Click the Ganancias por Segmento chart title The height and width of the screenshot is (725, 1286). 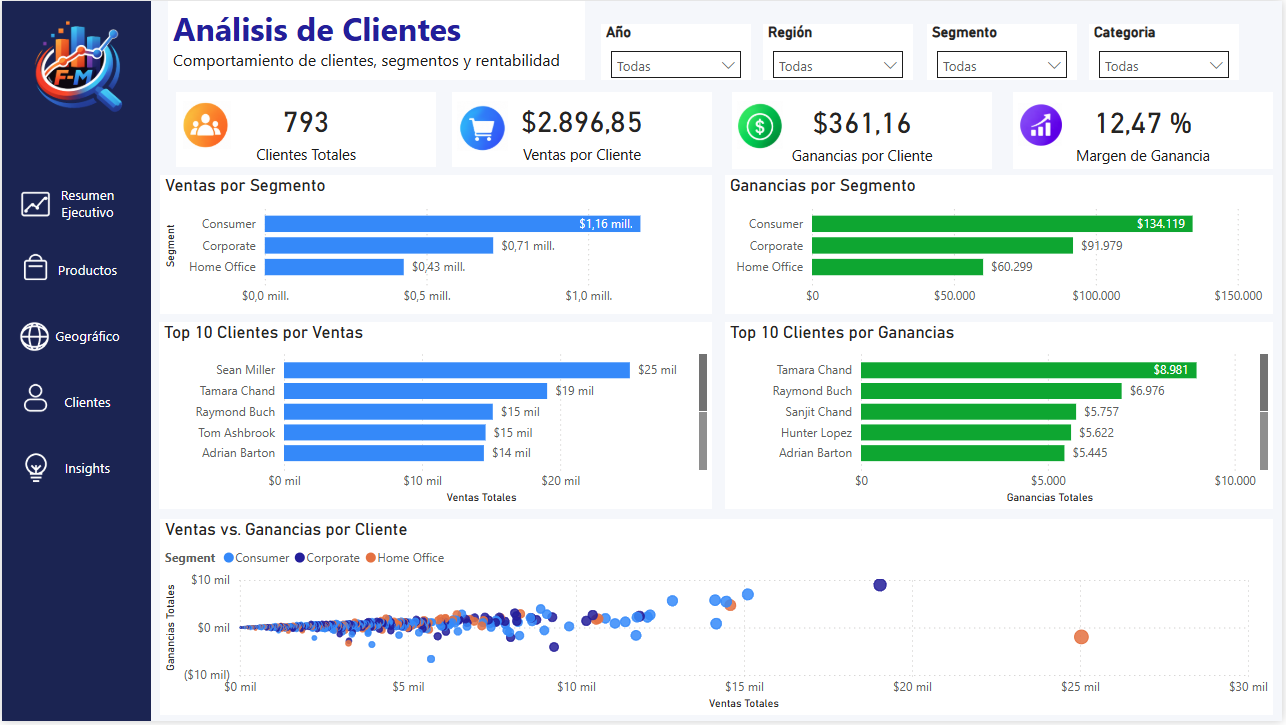pos(823,186)
